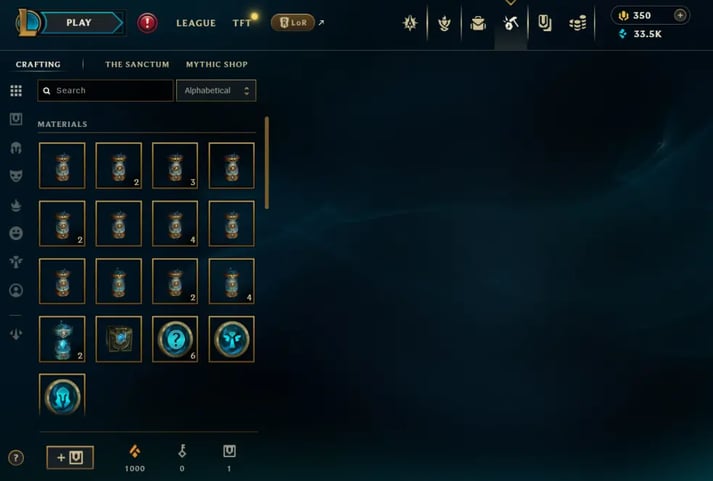This screenshot has width=713, height=481.
Task: Click the loot Search field
Action: click(105, 90)
